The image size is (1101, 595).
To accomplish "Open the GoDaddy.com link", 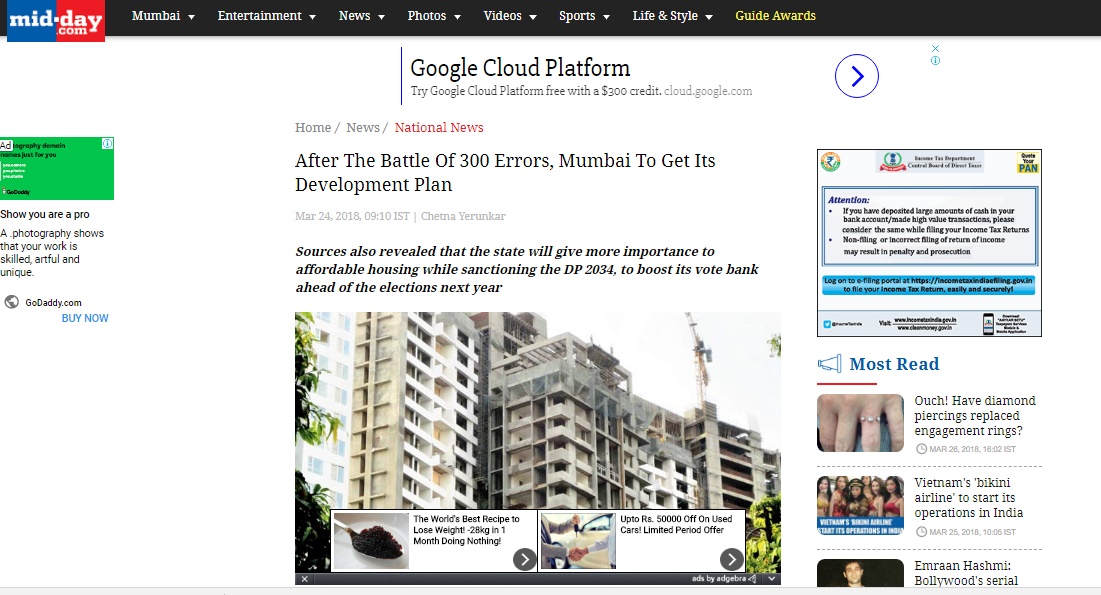I will pyautogui.click(x=53, y=303).
